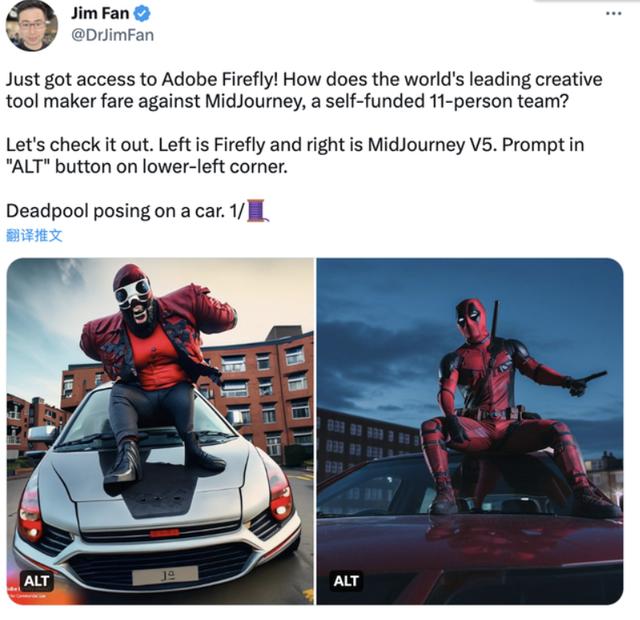Click the 翻译推文 translate tweet link
The height and width of the screenshot is (620, 640).
click(34, 236)
